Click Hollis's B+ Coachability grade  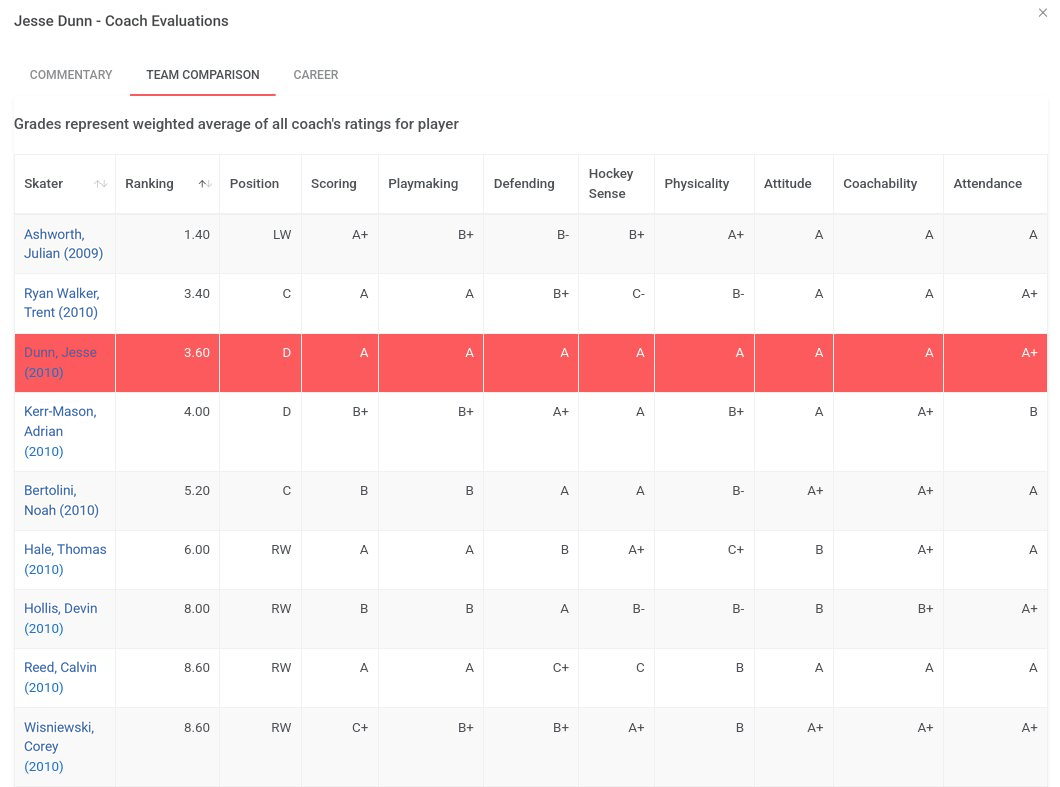coord(925,609)
